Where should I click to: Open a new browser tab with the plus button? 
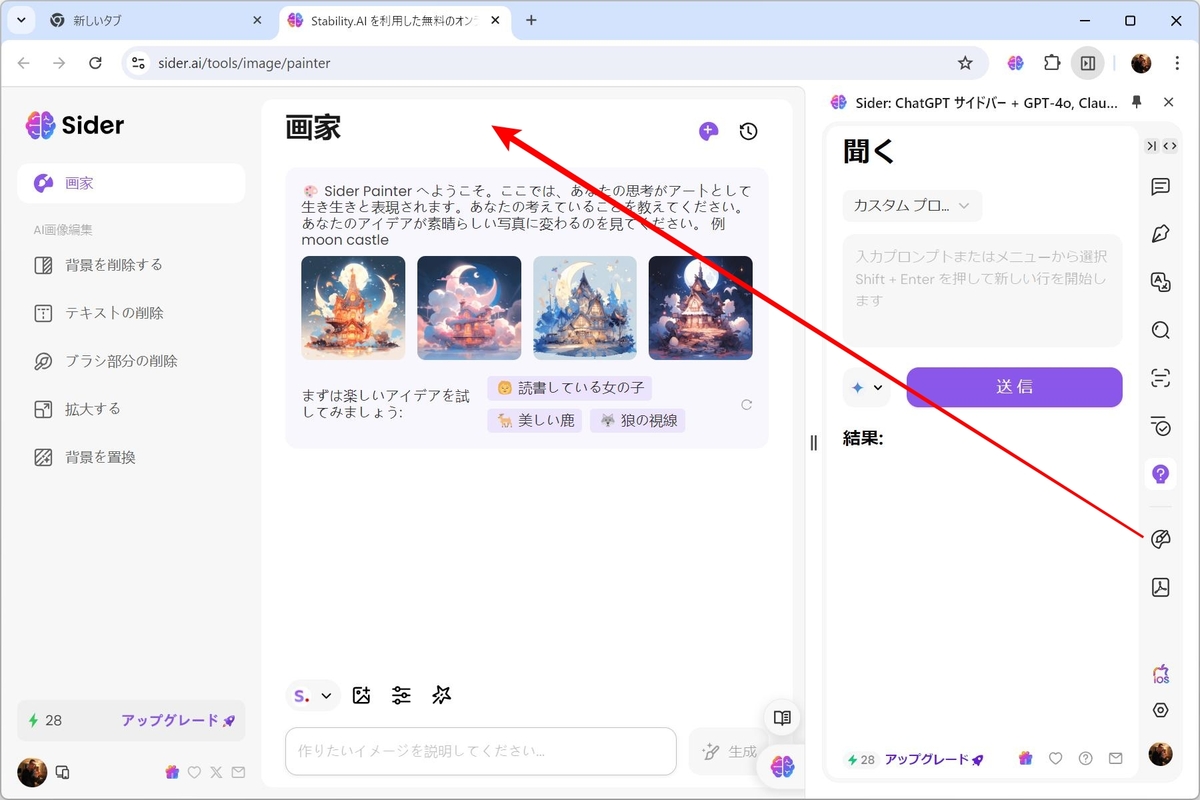(x=531, y=20)
